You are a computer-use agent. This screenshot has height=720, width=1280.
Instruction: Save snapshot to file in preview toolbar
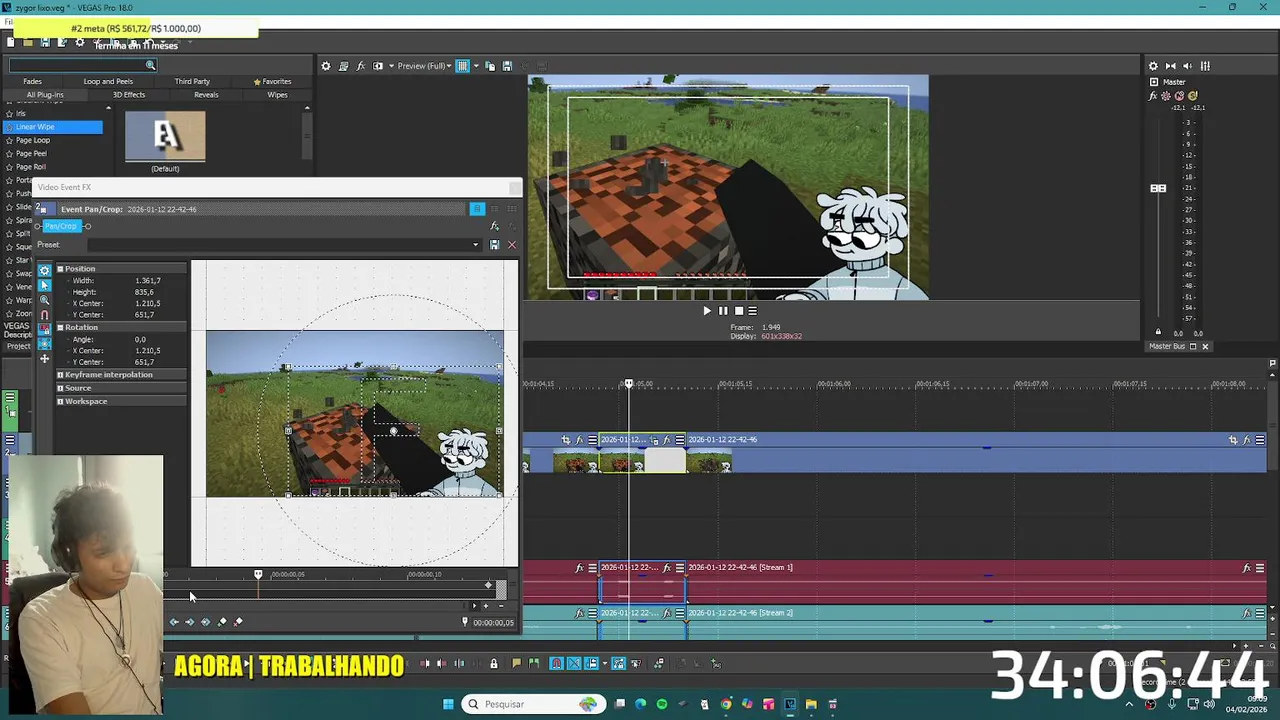[x=507, y=66]
